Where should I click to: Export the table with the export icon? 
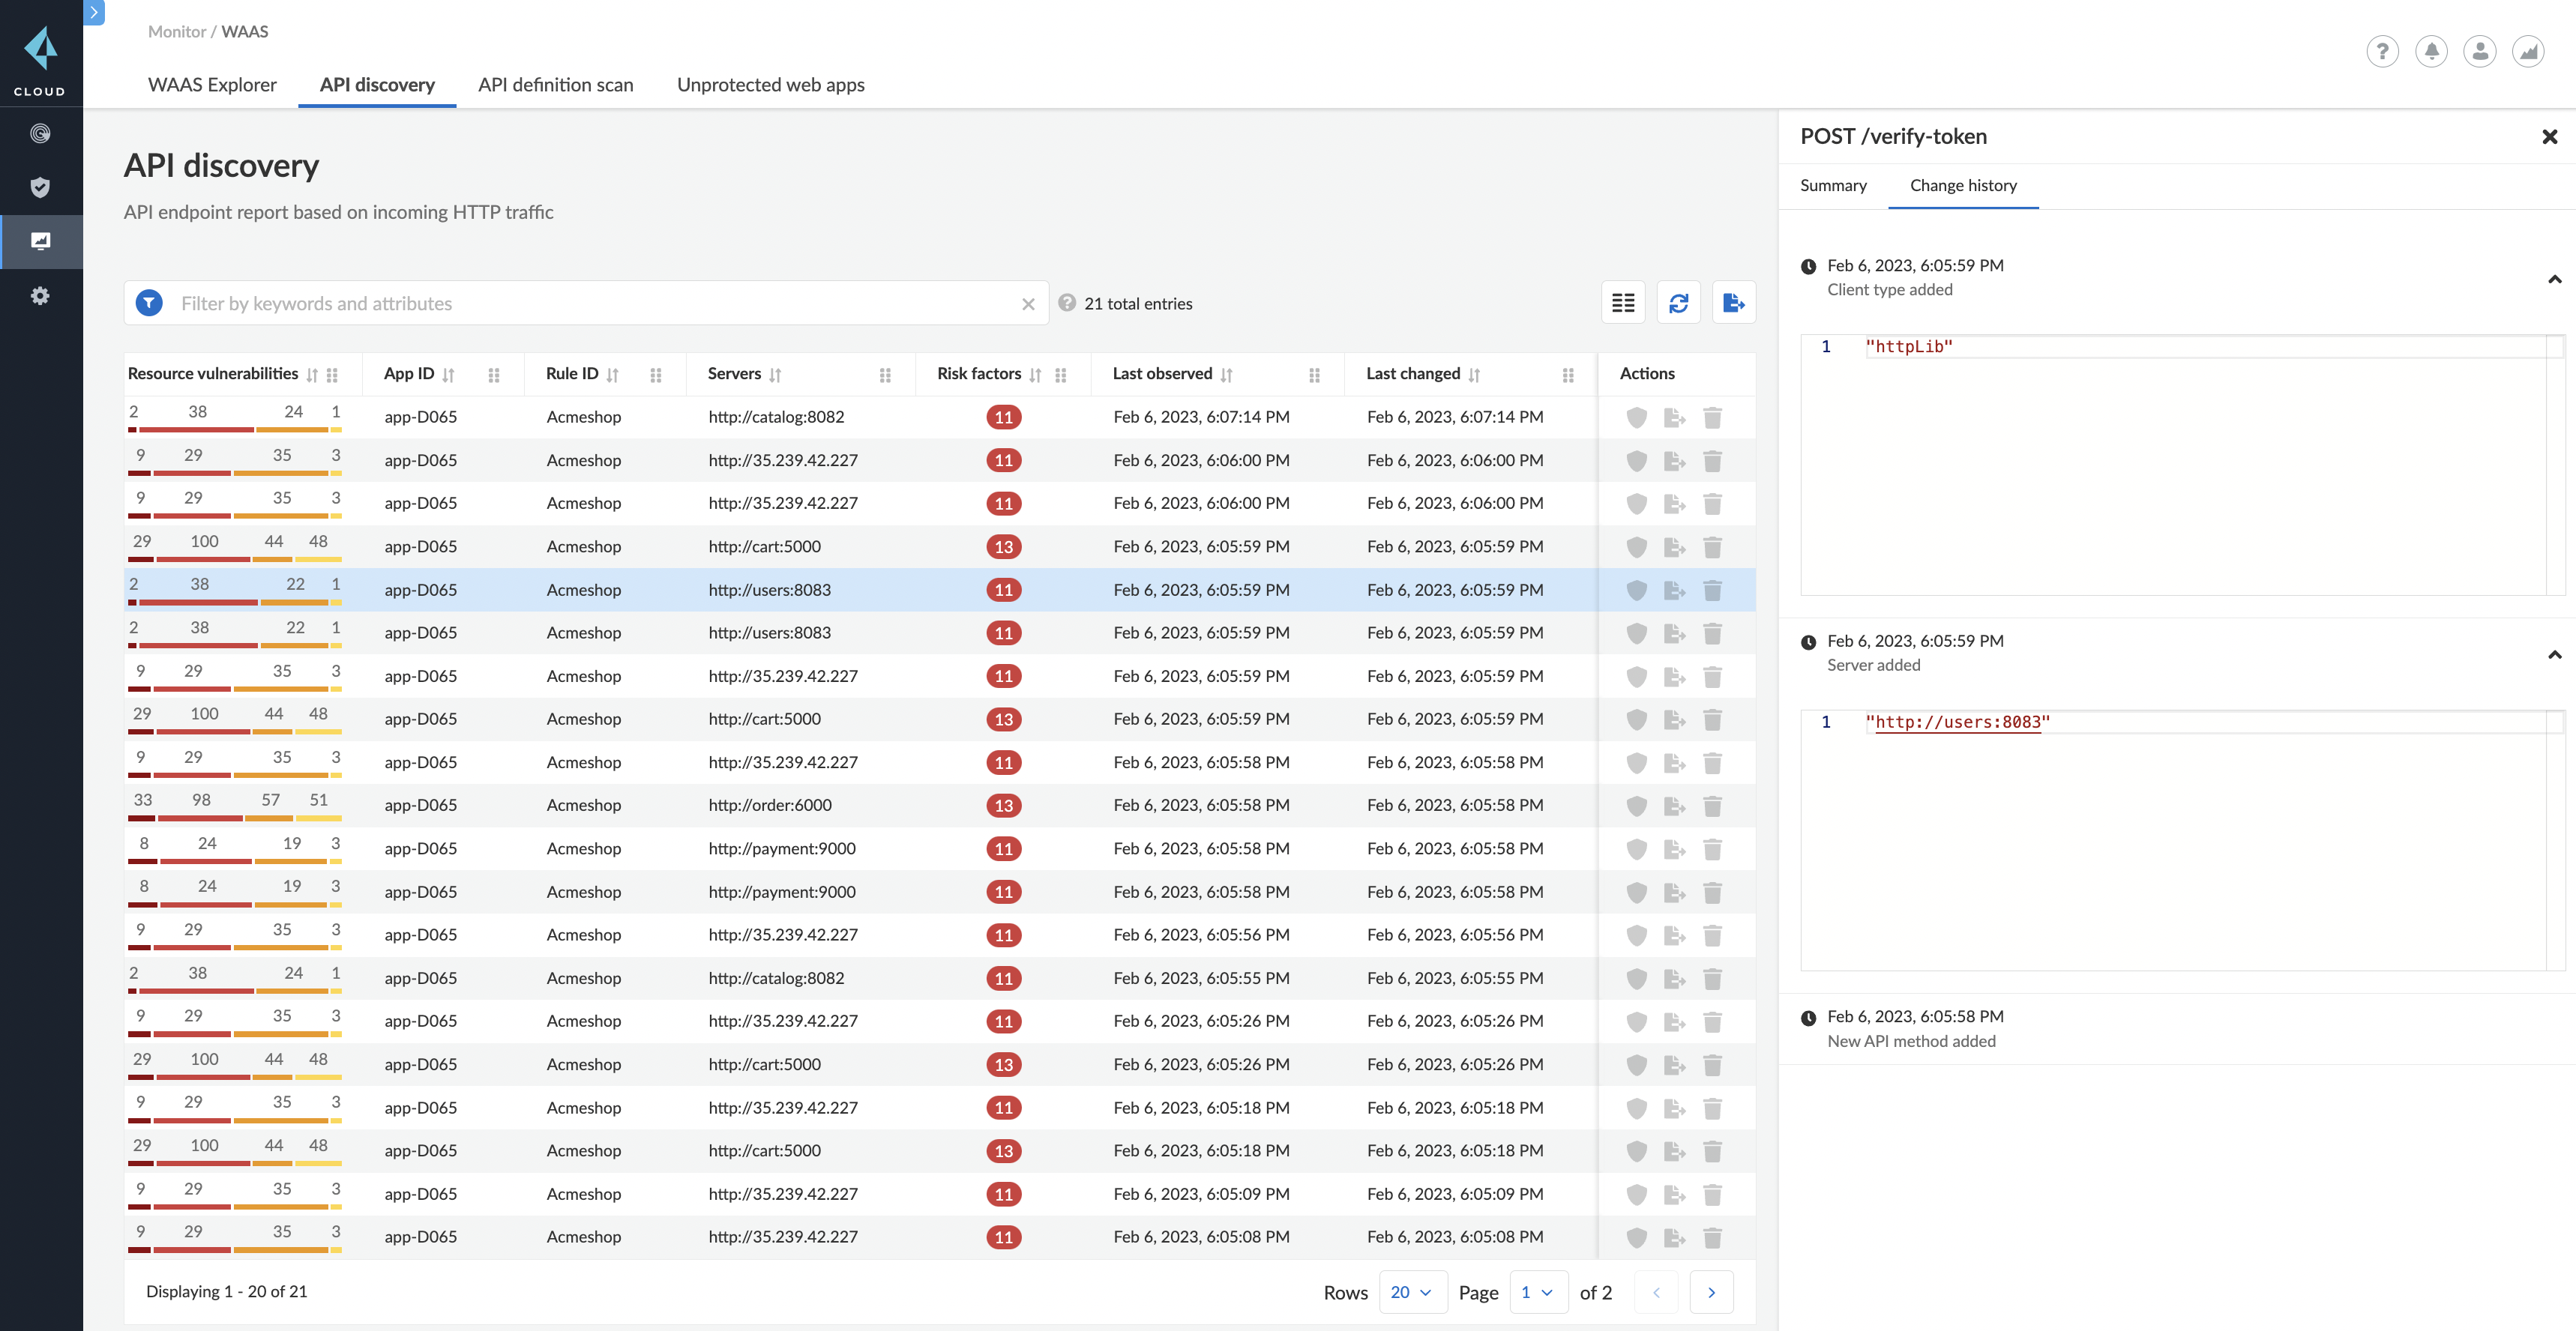click(x=1734, y=303)
